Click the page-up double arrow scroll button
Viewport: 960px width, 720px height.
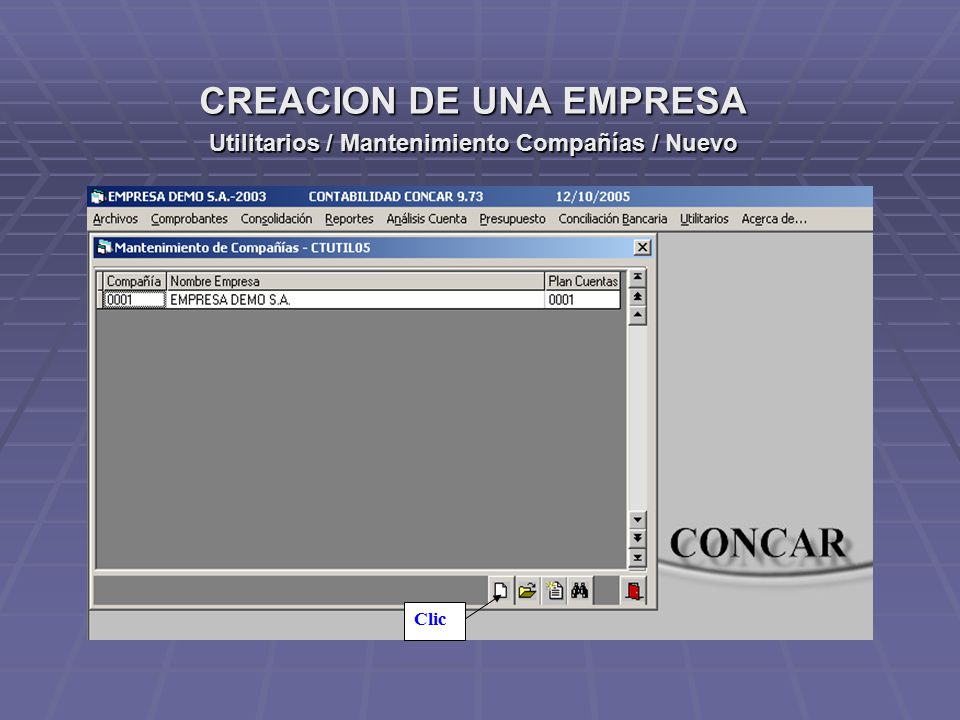pos(637,297)
